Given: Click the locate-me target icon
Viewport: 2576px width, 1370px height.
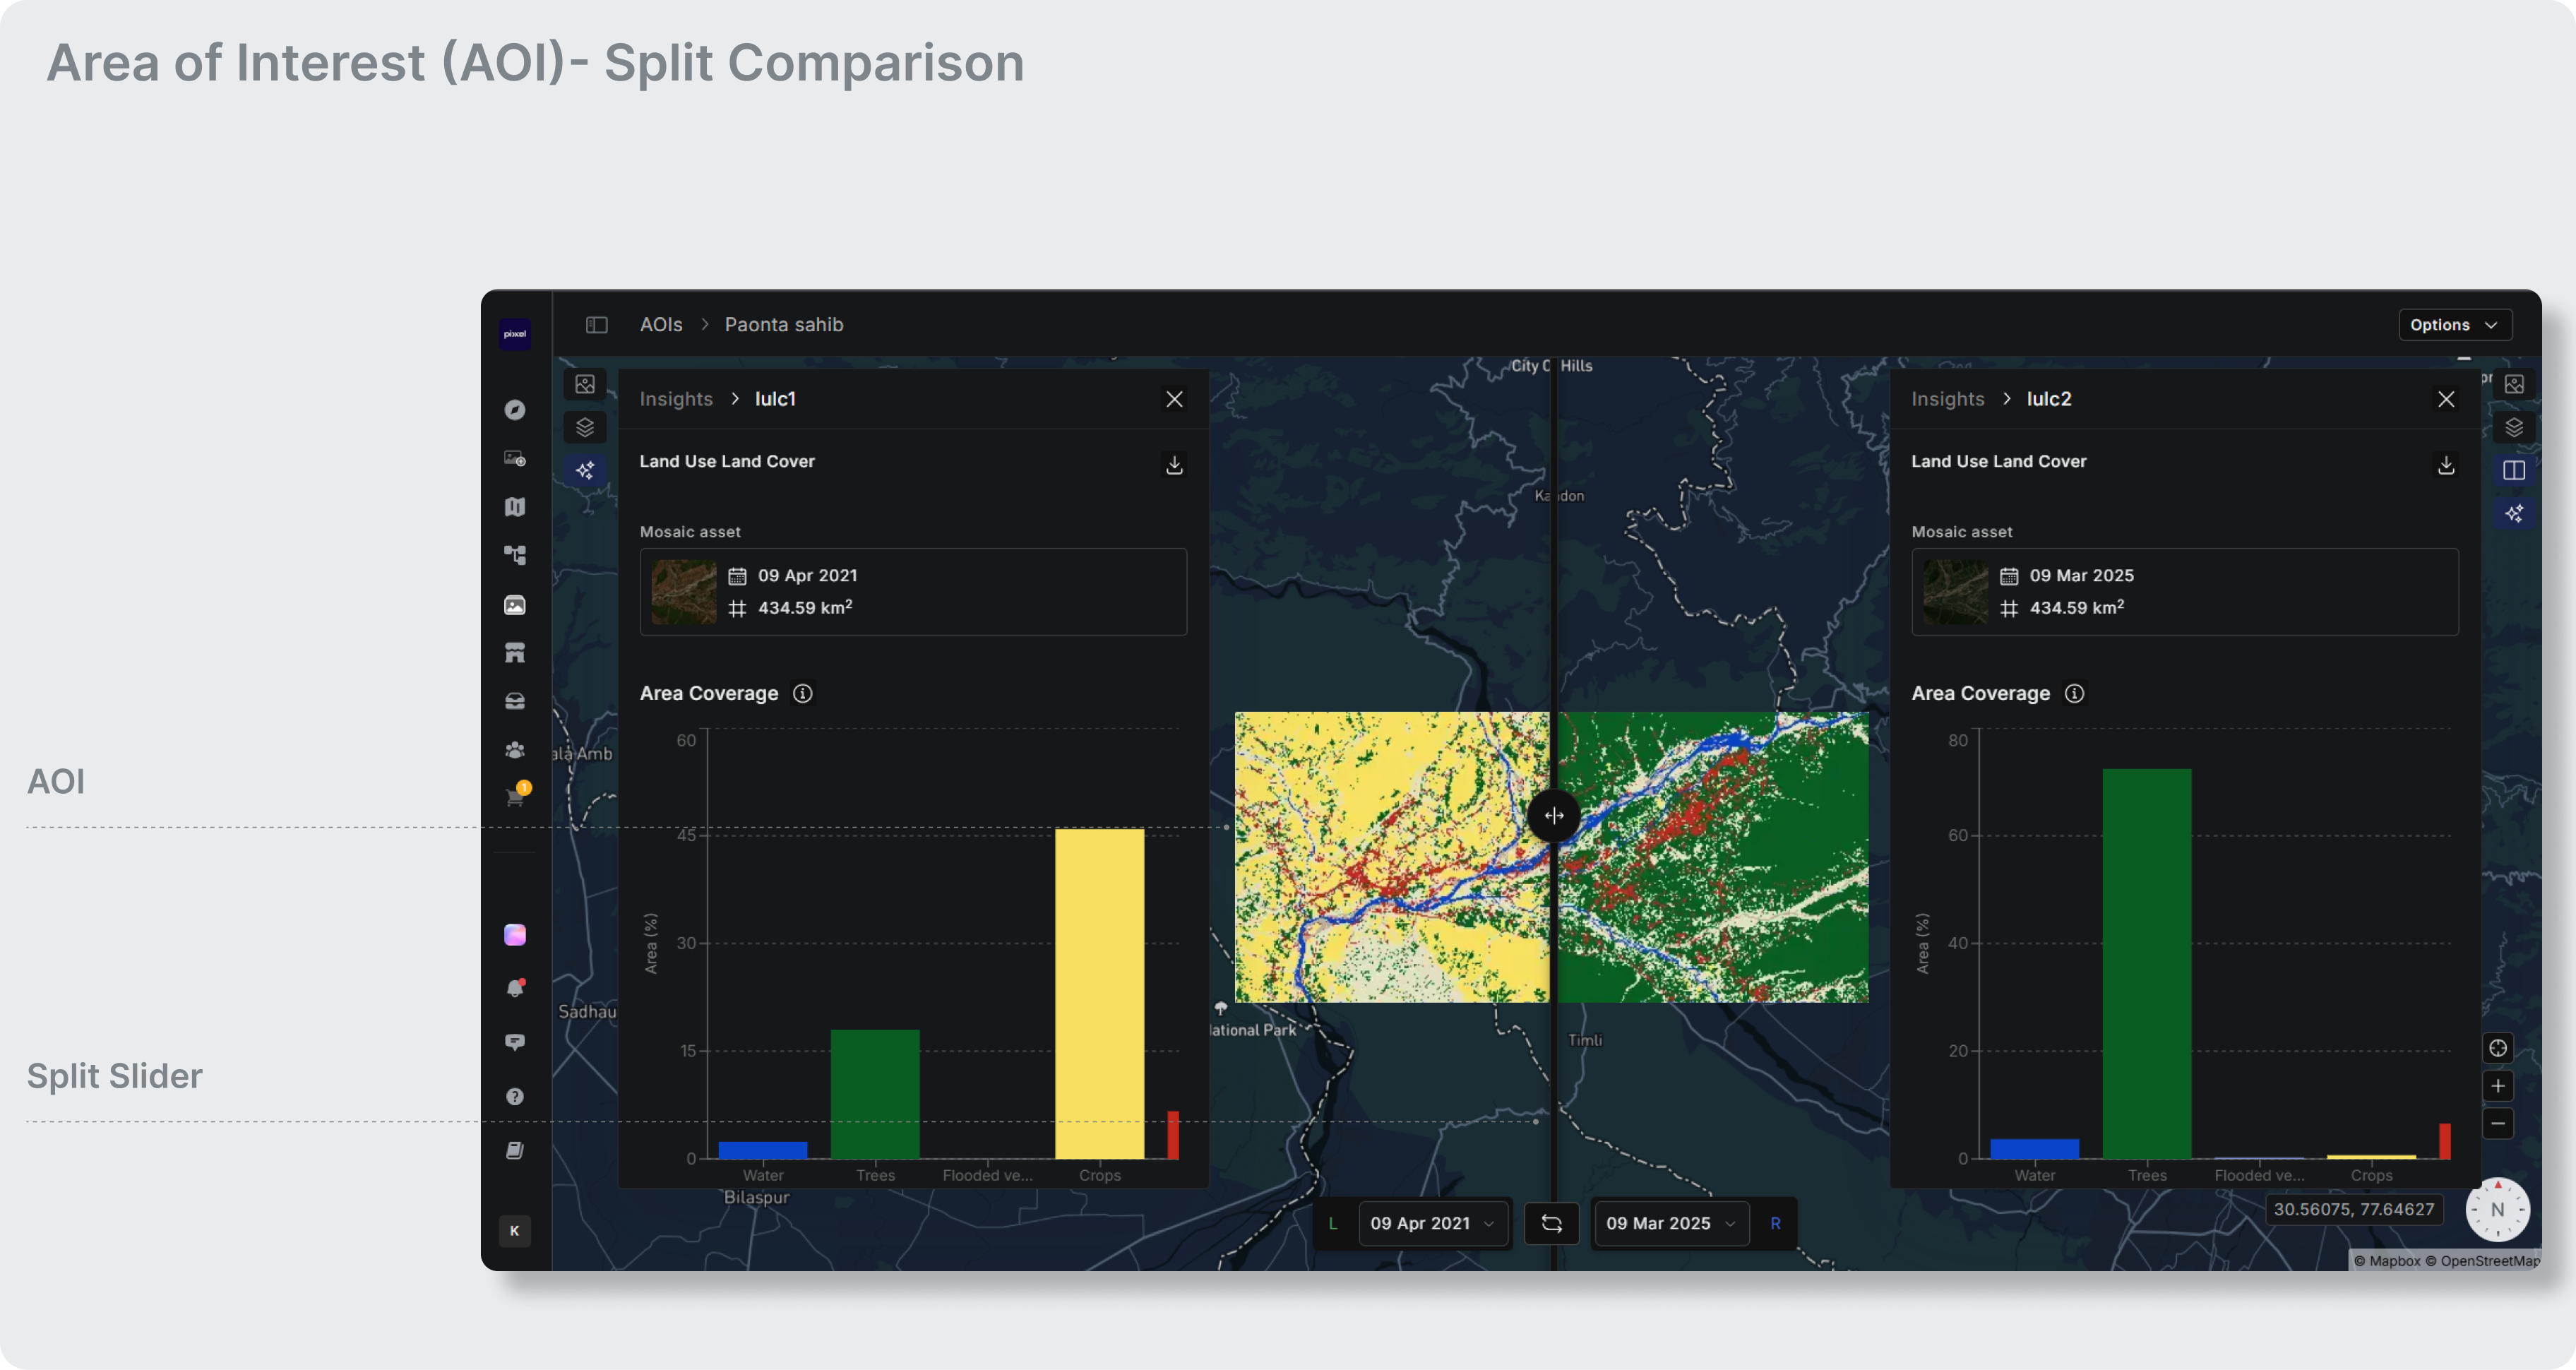Looking at the screenshot, I should coord(2498,1047).
